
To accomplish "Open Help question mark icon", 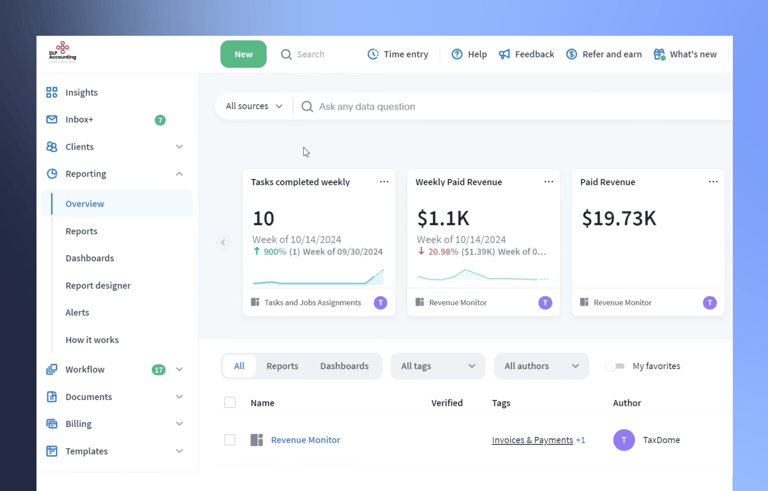I will tap(457, 54).
